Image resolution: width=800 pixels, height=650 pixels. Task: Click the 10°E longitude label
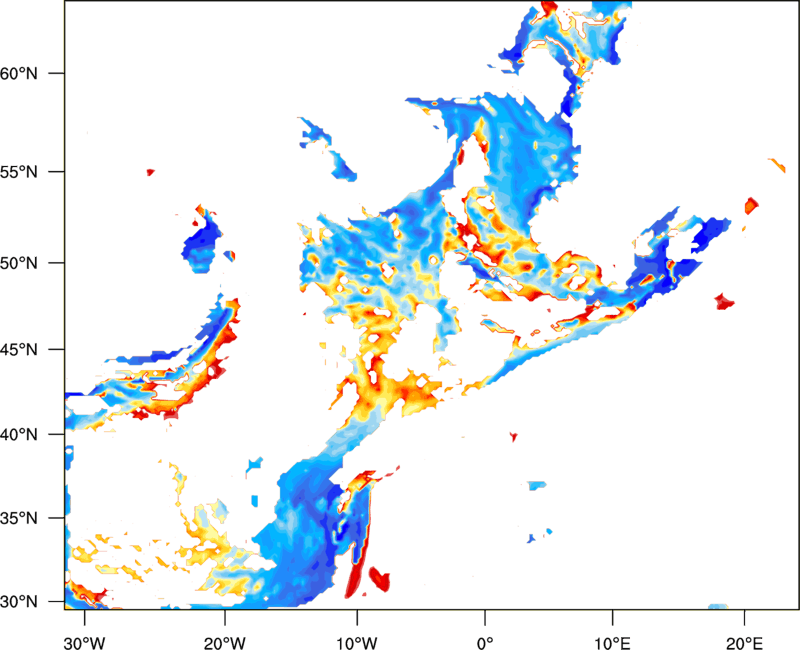click(612, 643)
